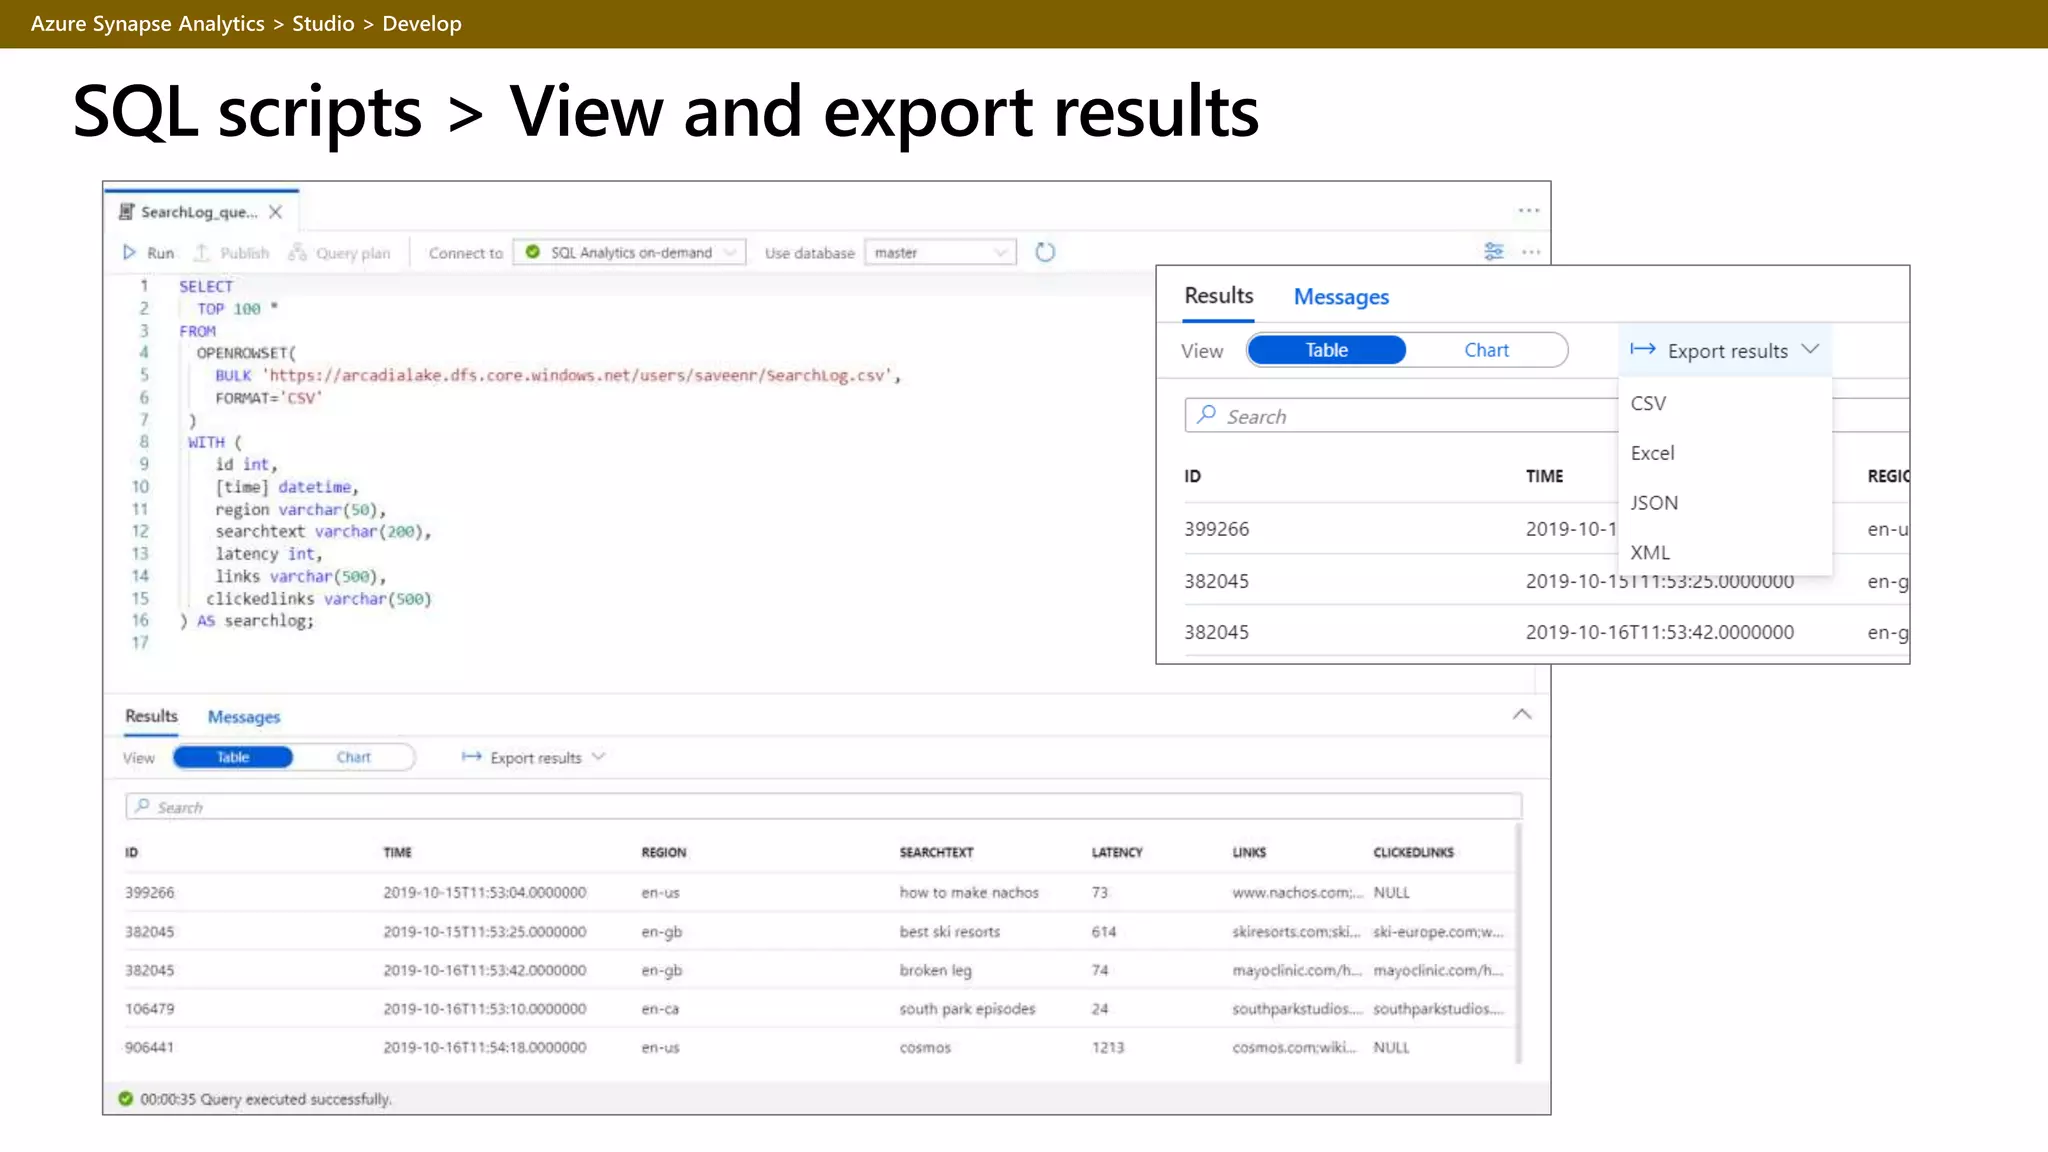Select cell 'south park episodes'
Image resolution: width=2048 pixels, height=1152 pixels.
(x=967, y=1008)
